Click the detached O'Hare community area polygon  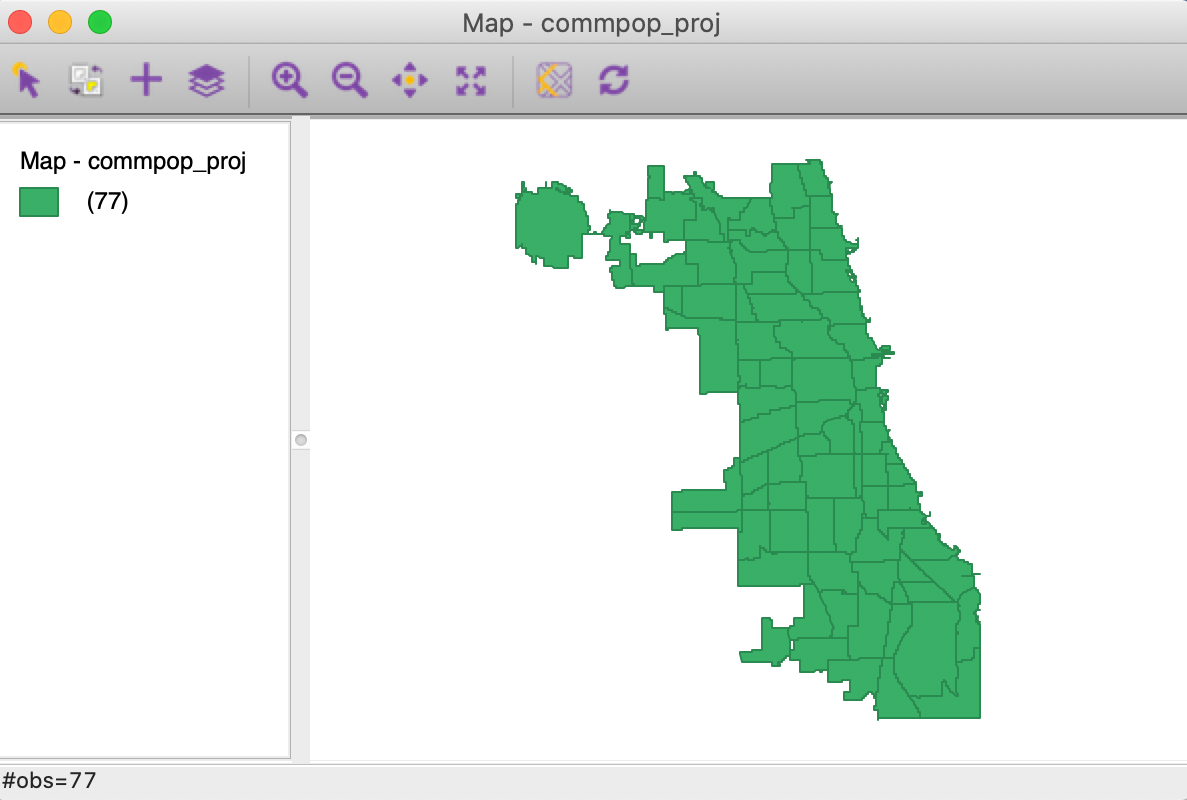(x=552, y=224)
